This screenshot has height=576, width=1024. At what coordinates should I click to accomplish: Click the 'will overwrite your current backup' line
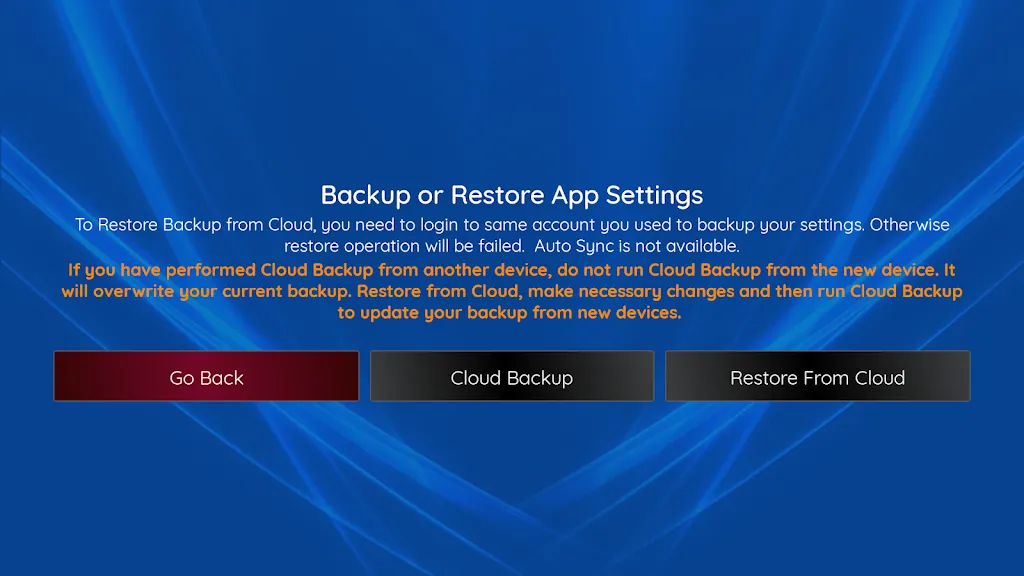[x=512, y=291]
